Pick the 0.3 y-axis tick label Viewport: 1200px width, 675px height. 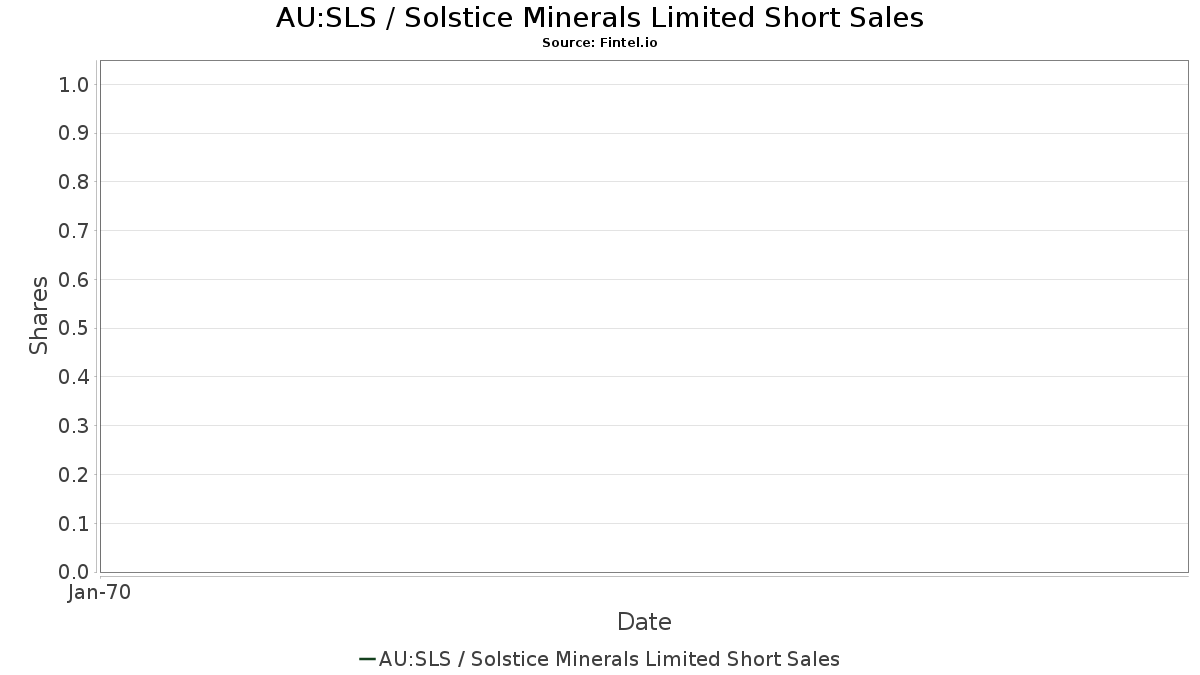75,426
